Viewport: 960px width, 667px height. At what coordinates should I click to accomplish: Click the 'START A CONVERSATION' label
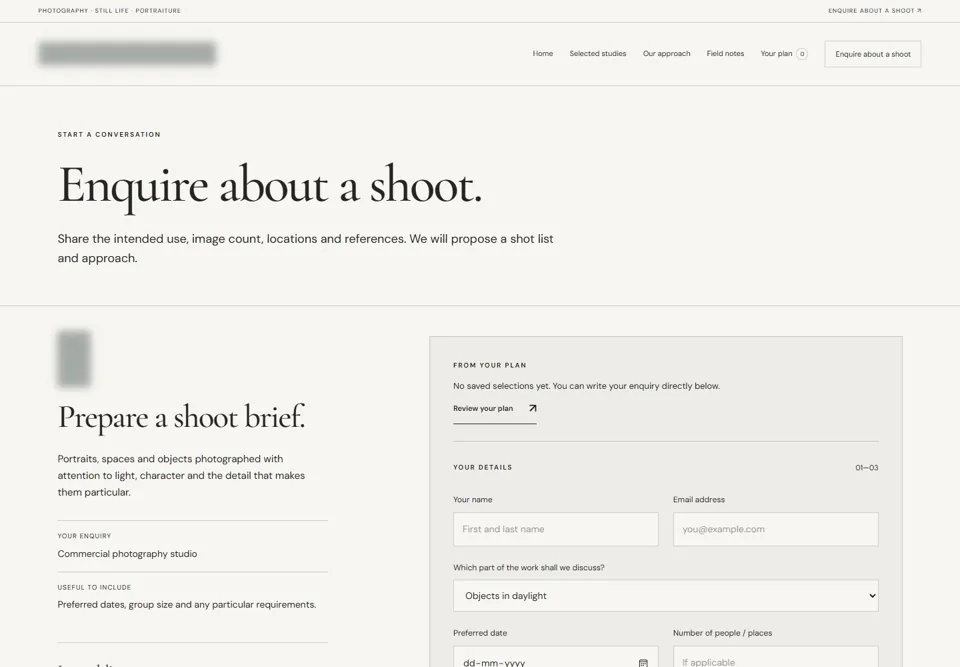[x=109, y=134]
